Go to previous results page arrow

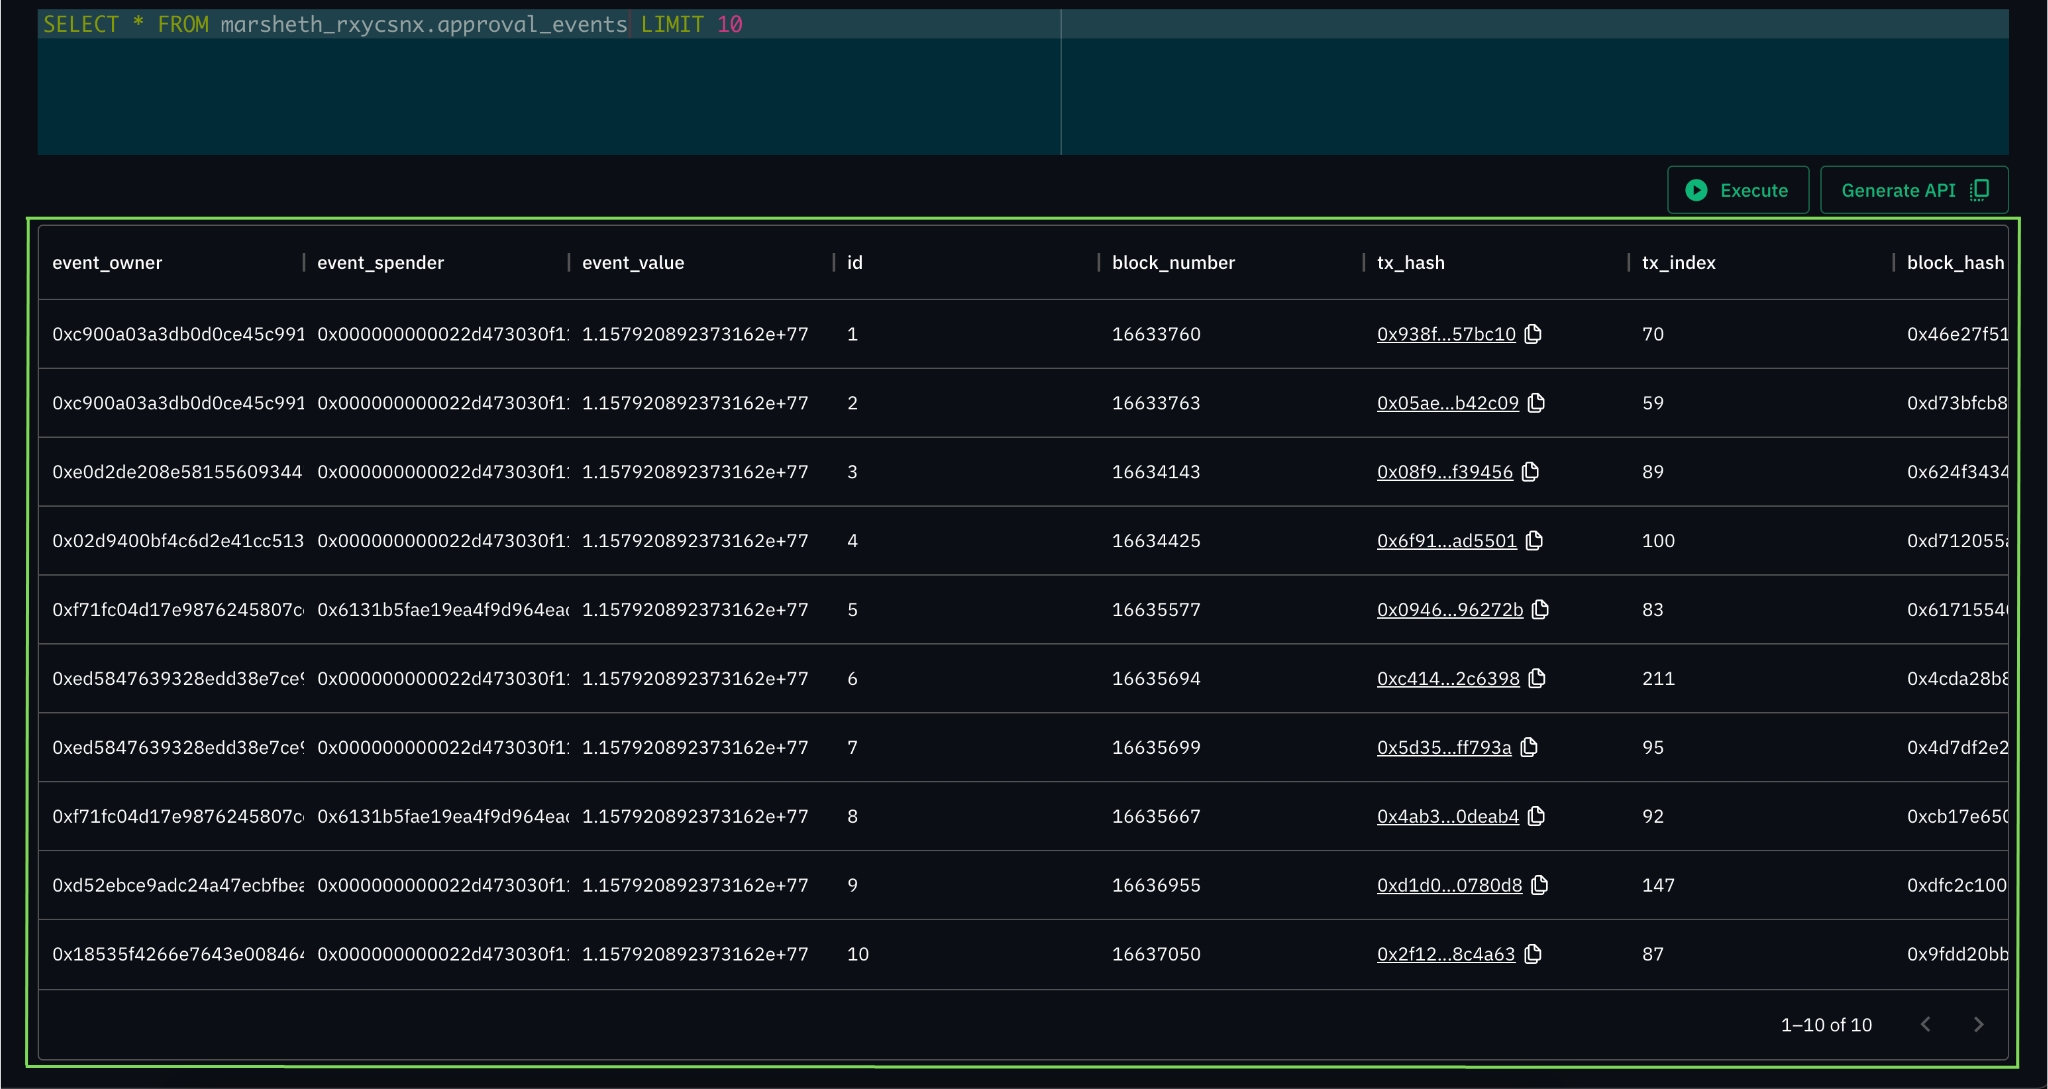click(1926, 1024)
